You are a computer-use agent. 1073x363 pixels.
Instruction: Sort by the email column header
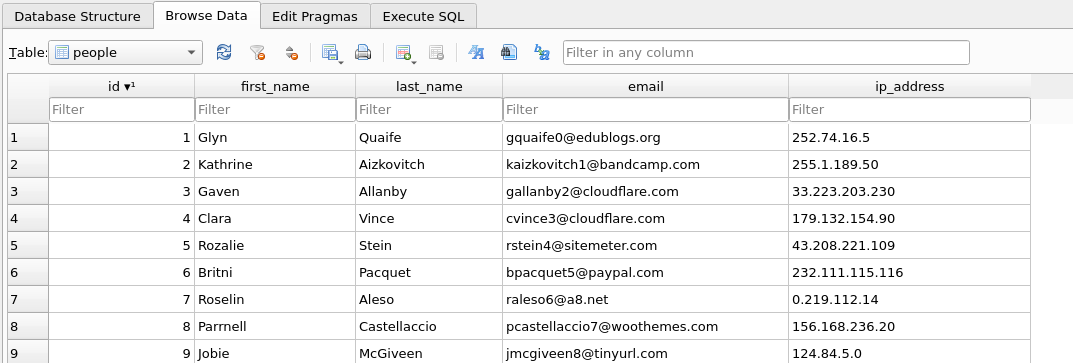pyautogui.click(x=646, y=86)
